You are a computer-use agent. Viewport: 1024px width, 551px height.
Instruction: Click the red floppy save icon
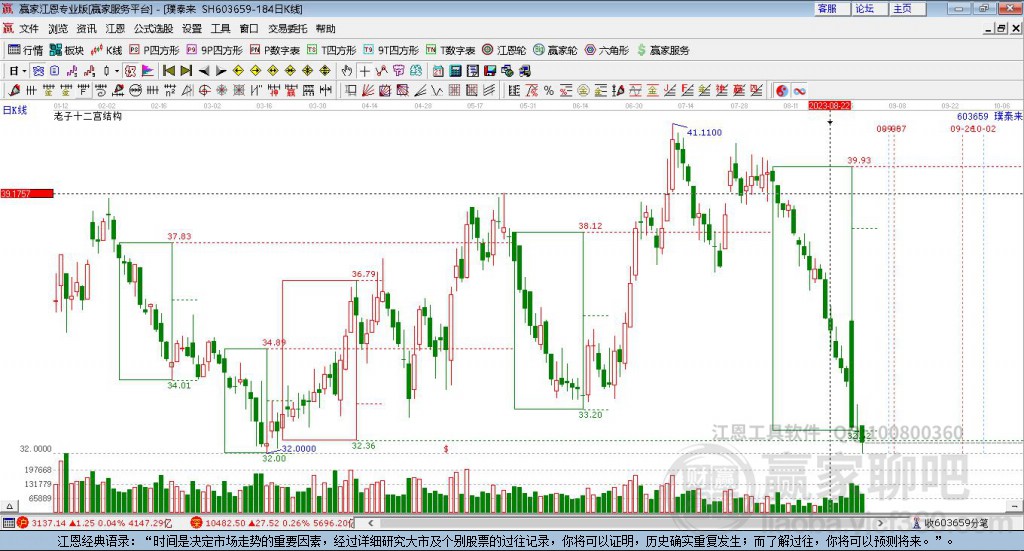click(x=490, y=71)
